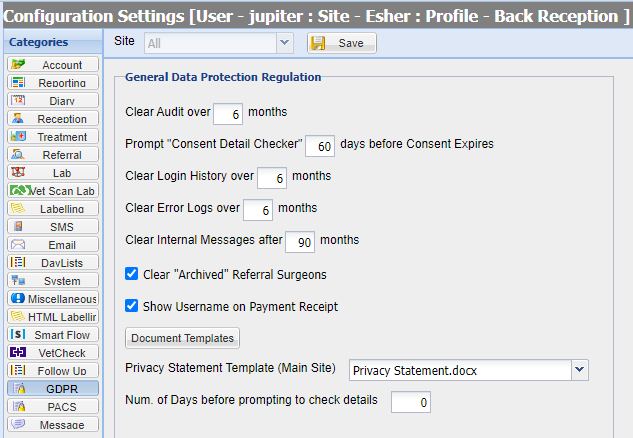Click the Miscellaneous info icon
This screenshot has width=633, height=438.
coord(17,298)
